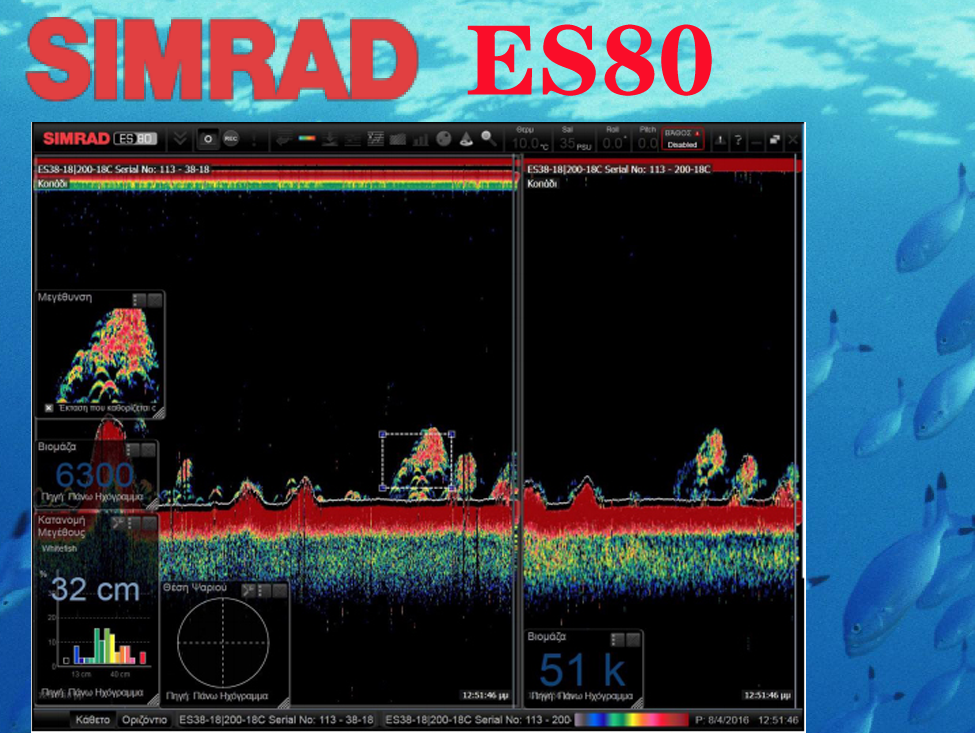
Task: Open the menu with the double-chevron button
Action: pos(180,139)
